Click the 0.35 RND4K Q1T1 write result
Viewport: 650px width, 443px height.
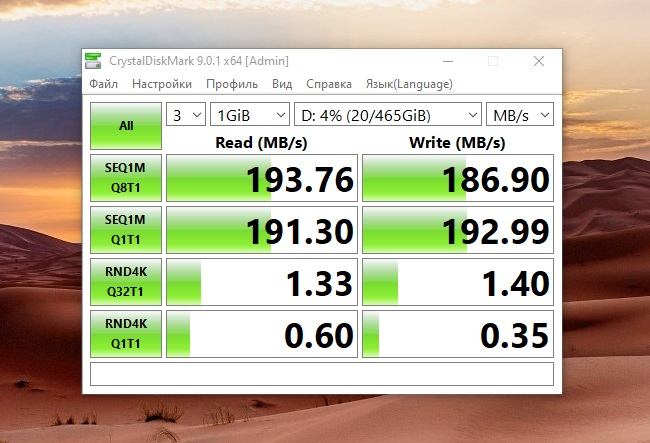tap(457, 335)
